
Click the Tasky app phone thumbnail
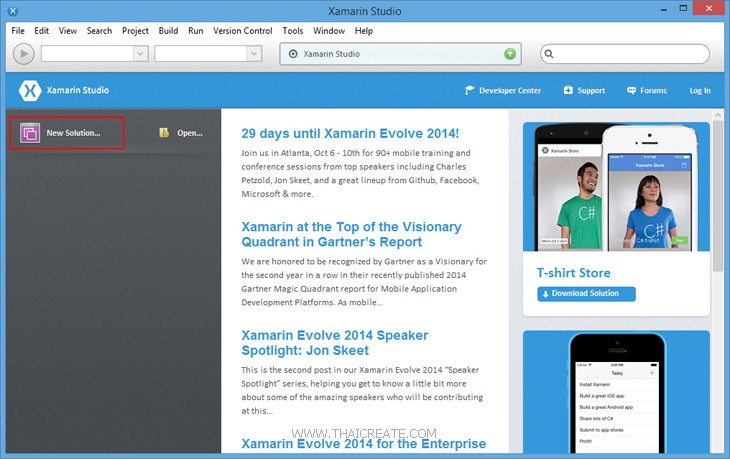[x=616, y=392]
